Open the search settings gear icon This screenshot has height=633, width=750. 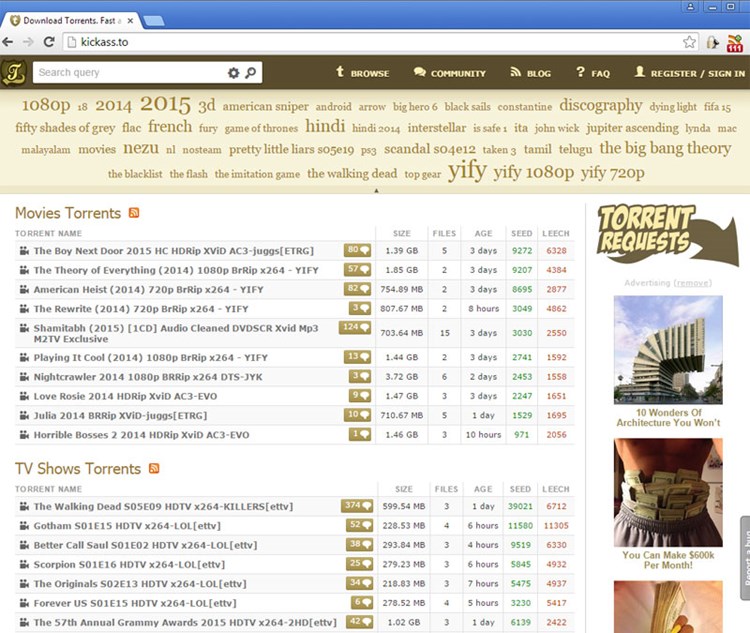tap(233, 73)
